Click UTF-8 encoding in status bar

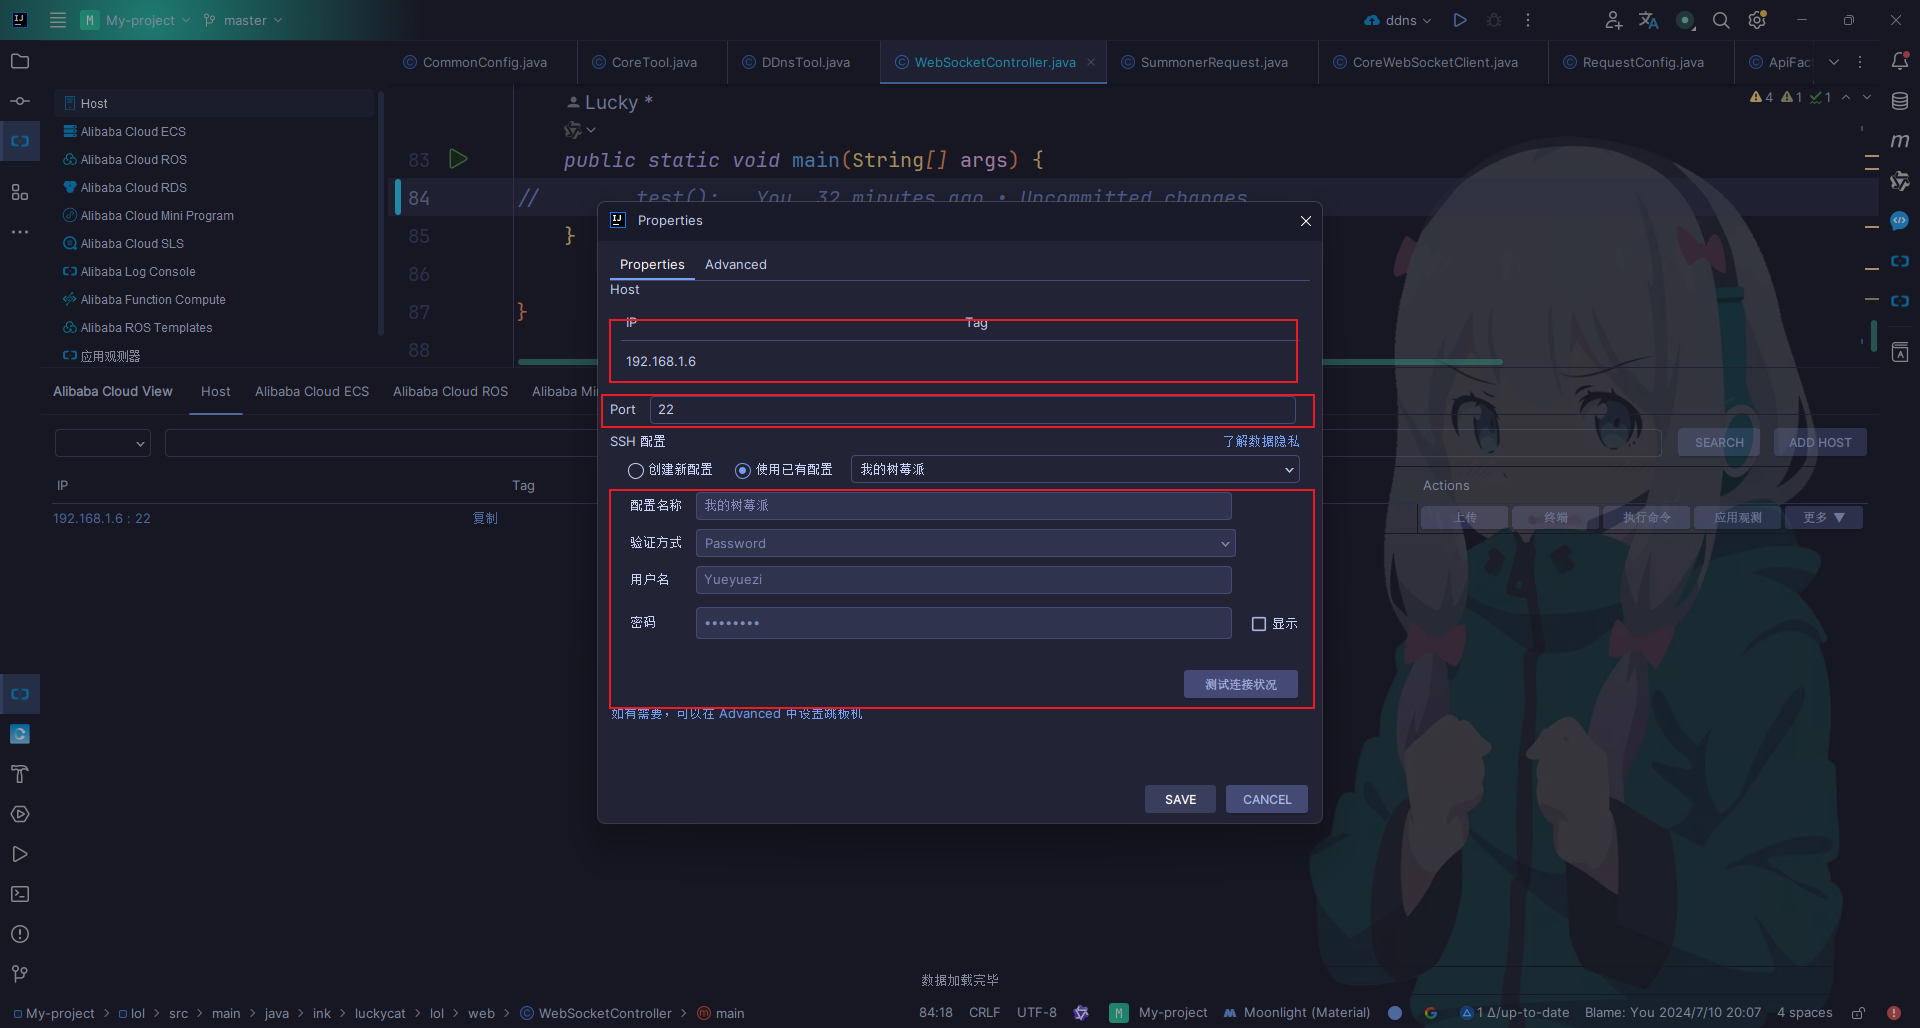(x=1037, y=1013)
